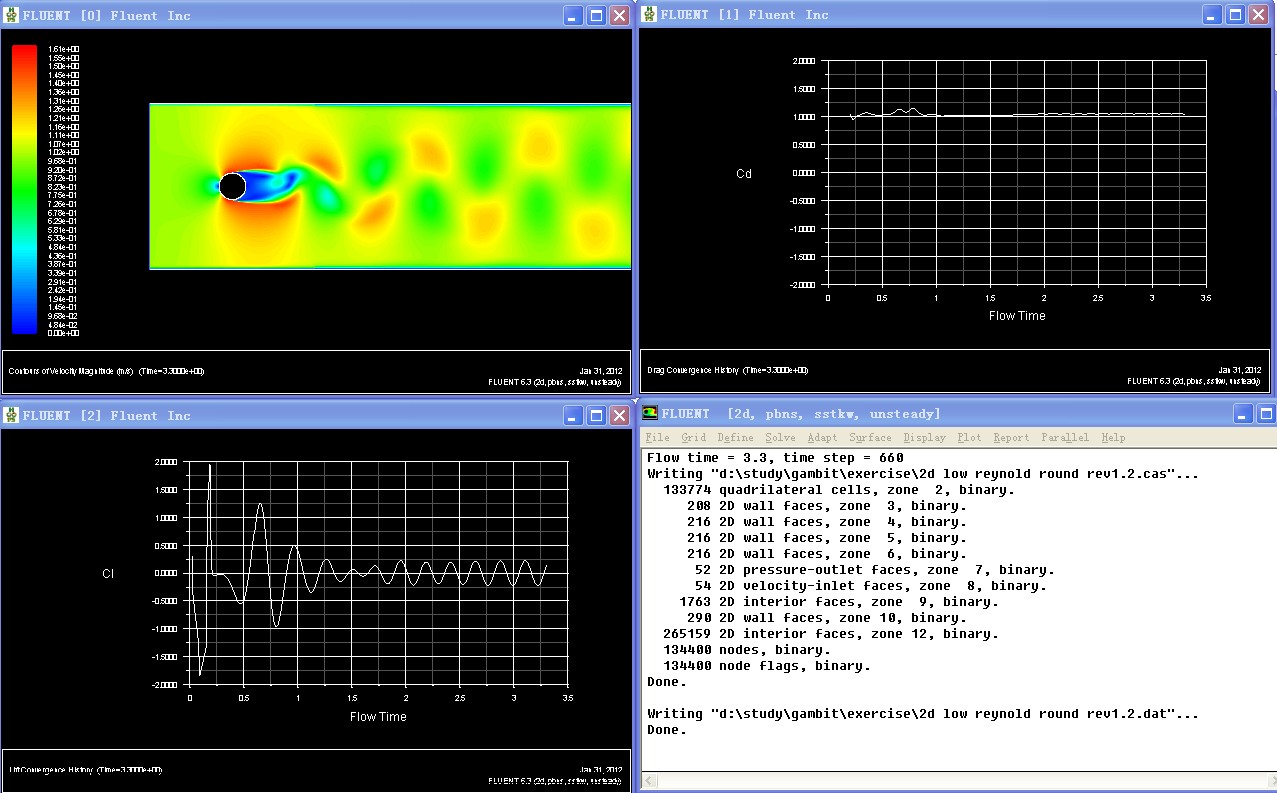The image size is (1277, 793).
Task: Click the FLUENT [2] window title bar icon
Action: [11, 415]
